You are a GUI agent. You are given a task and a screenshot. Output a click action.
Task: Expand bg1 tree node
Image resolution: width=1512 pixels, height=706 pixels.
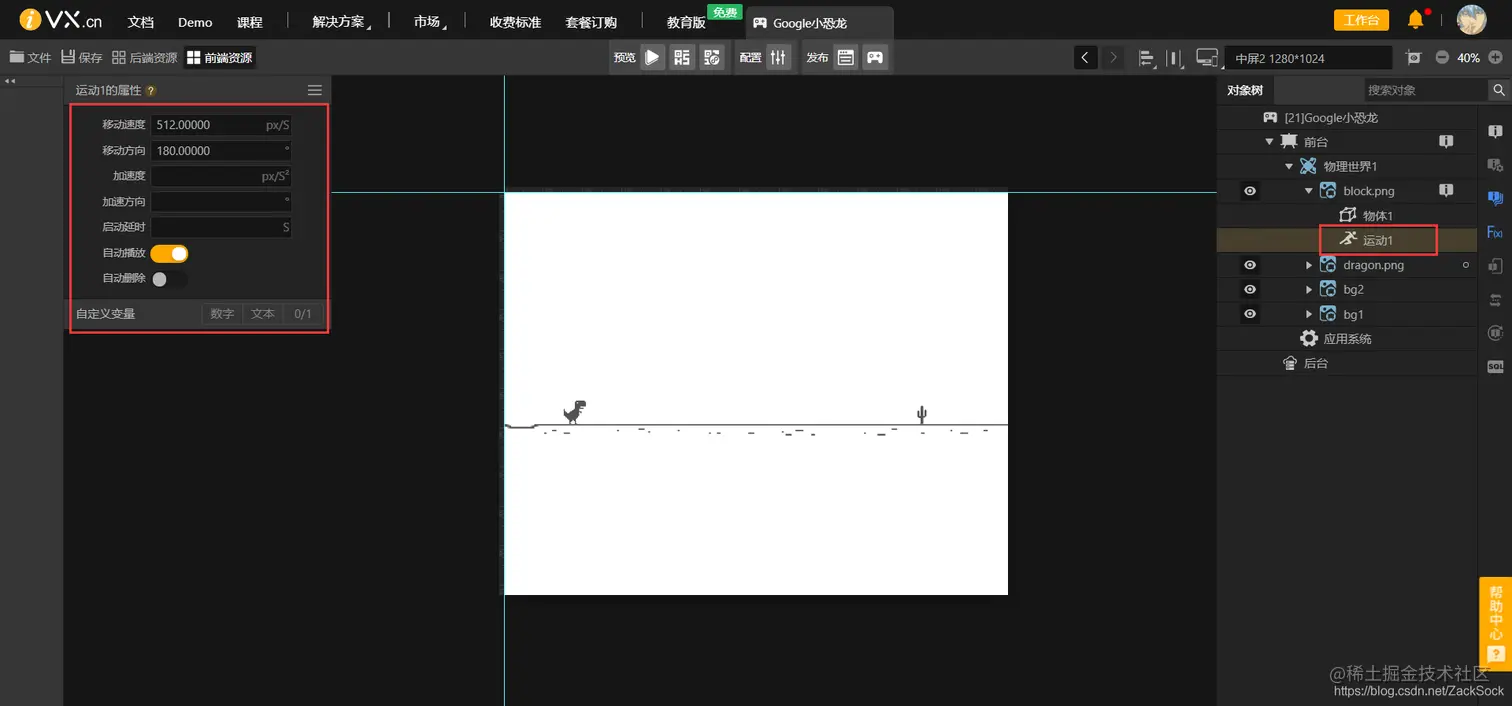pyautogui.click(x=1309, y=314)
